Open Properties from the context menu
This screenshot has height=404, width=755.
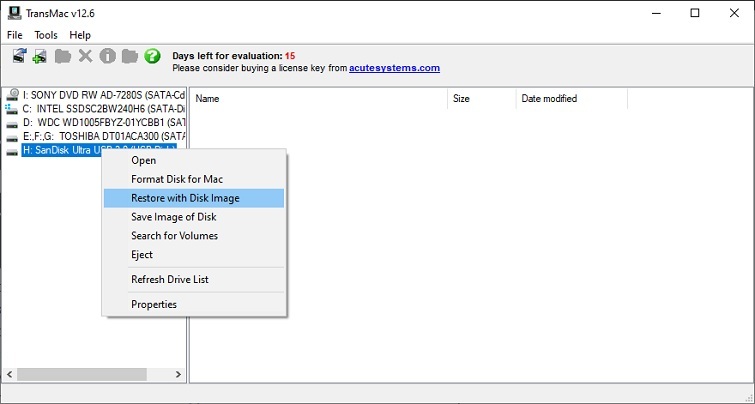pyautogui.click(x=154, y=304)
